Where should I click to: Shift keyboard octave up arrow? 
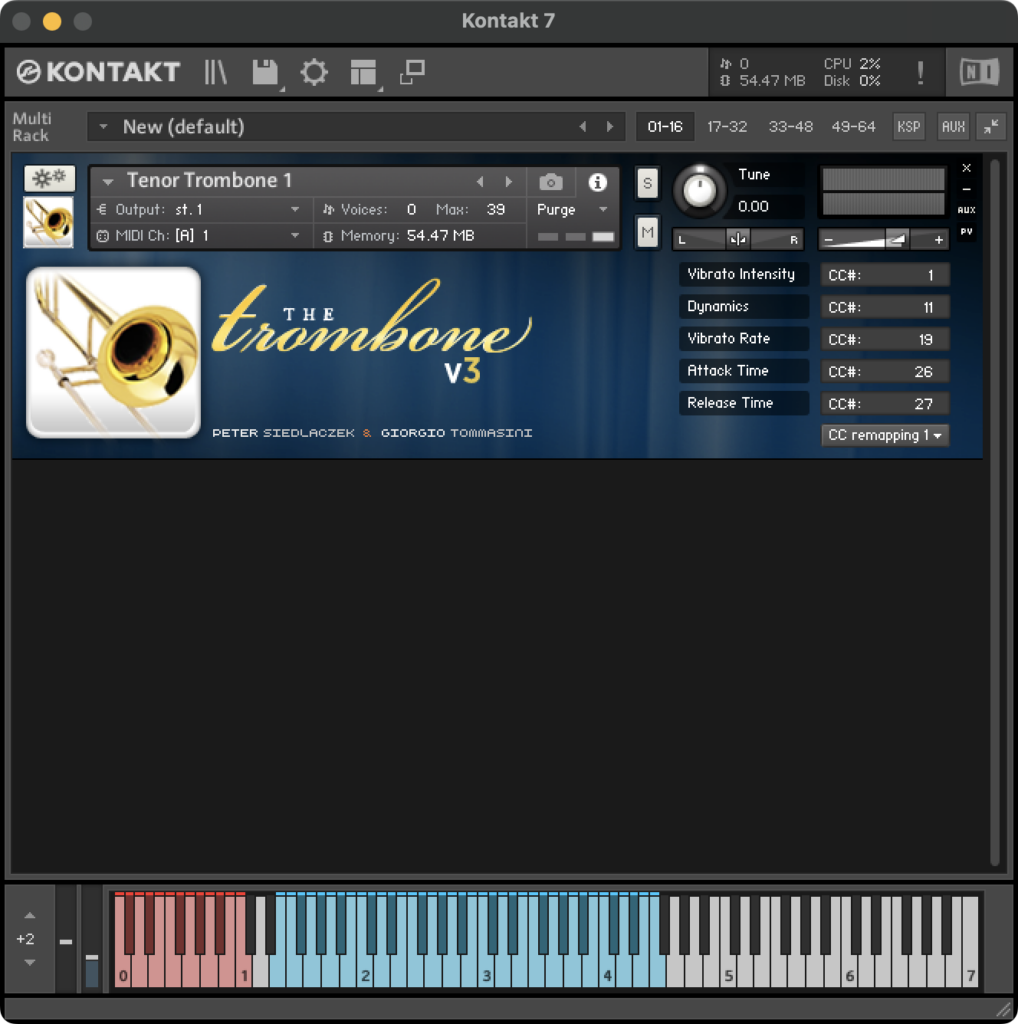pyautogui.click(x=29, y=916)
